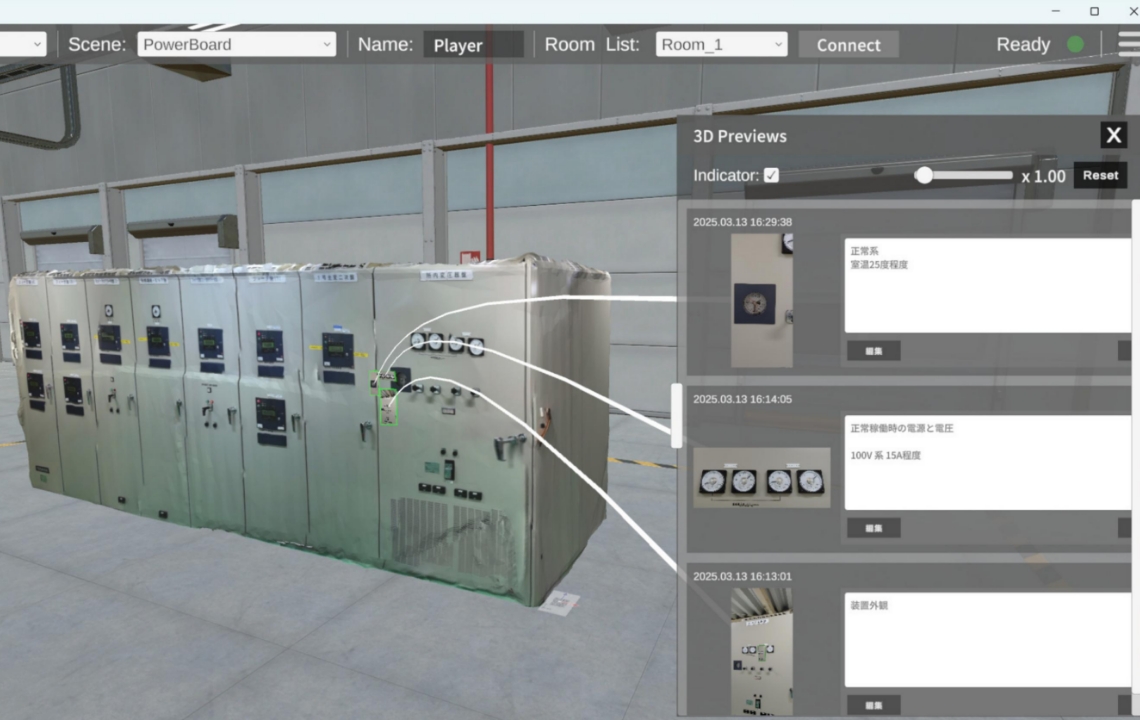The height and width of the screenshot is (720, 1140).
Task: Click the floor marker near cabinet base
Action: pos(559,603)
